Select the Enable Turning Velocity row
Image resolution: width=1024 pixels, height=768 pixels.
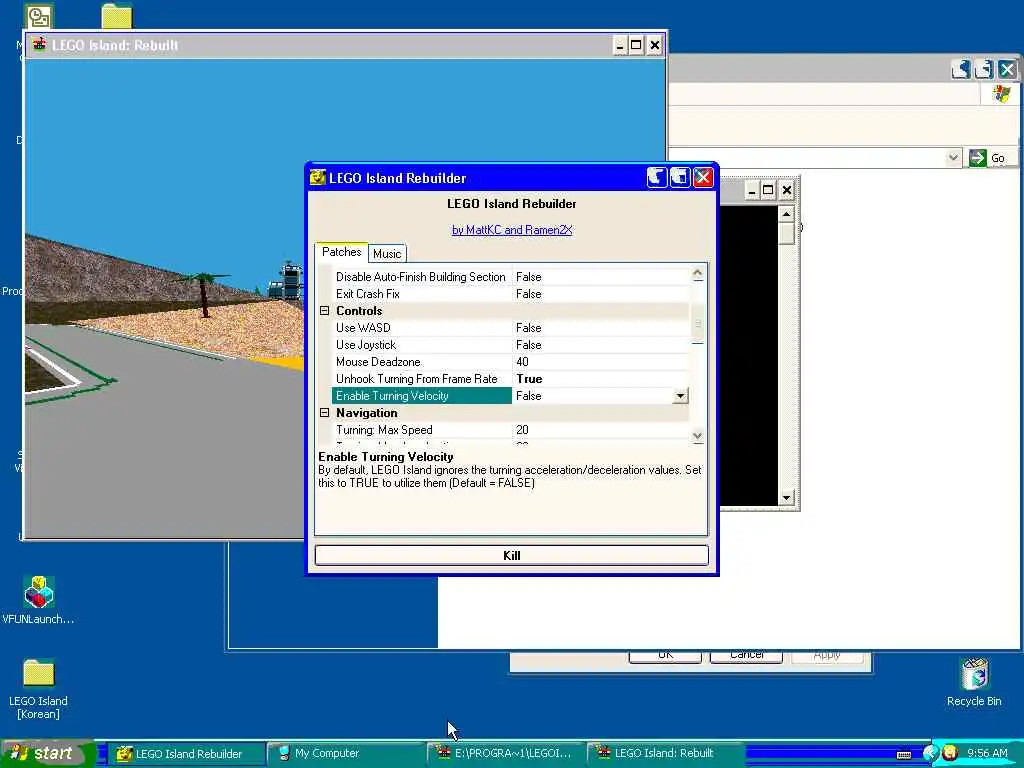coord(510,396)
